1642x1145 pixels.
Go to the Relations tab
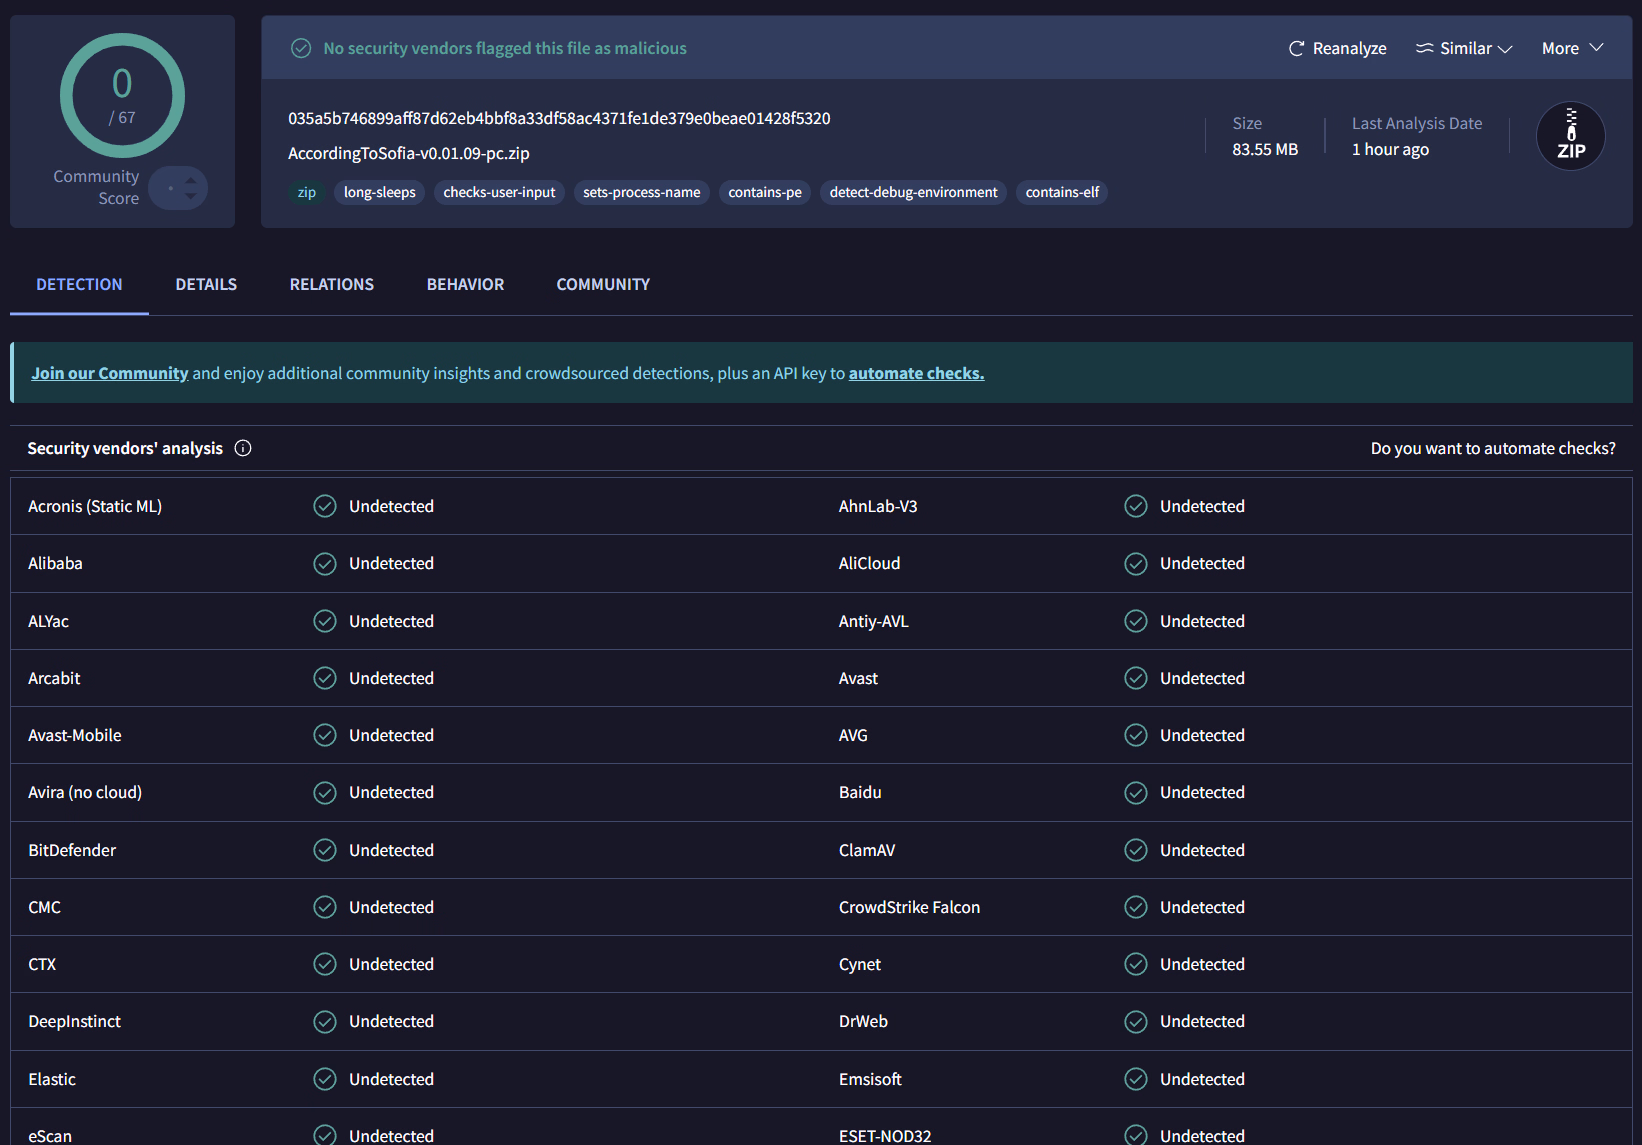332,284
